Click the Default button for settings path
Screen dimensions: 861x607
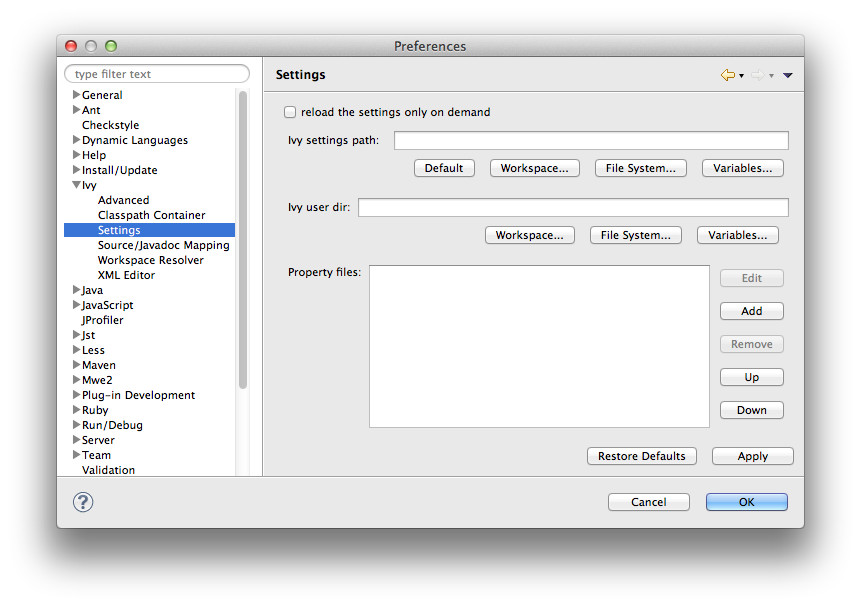pos(443,168)
